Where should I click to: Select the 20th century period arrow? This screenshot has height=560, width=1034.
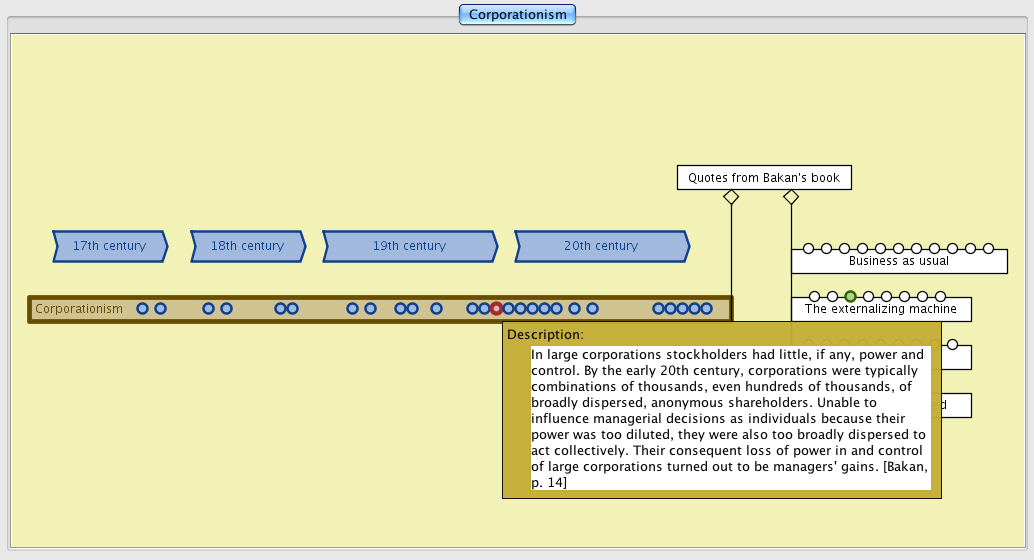point(600,246)
